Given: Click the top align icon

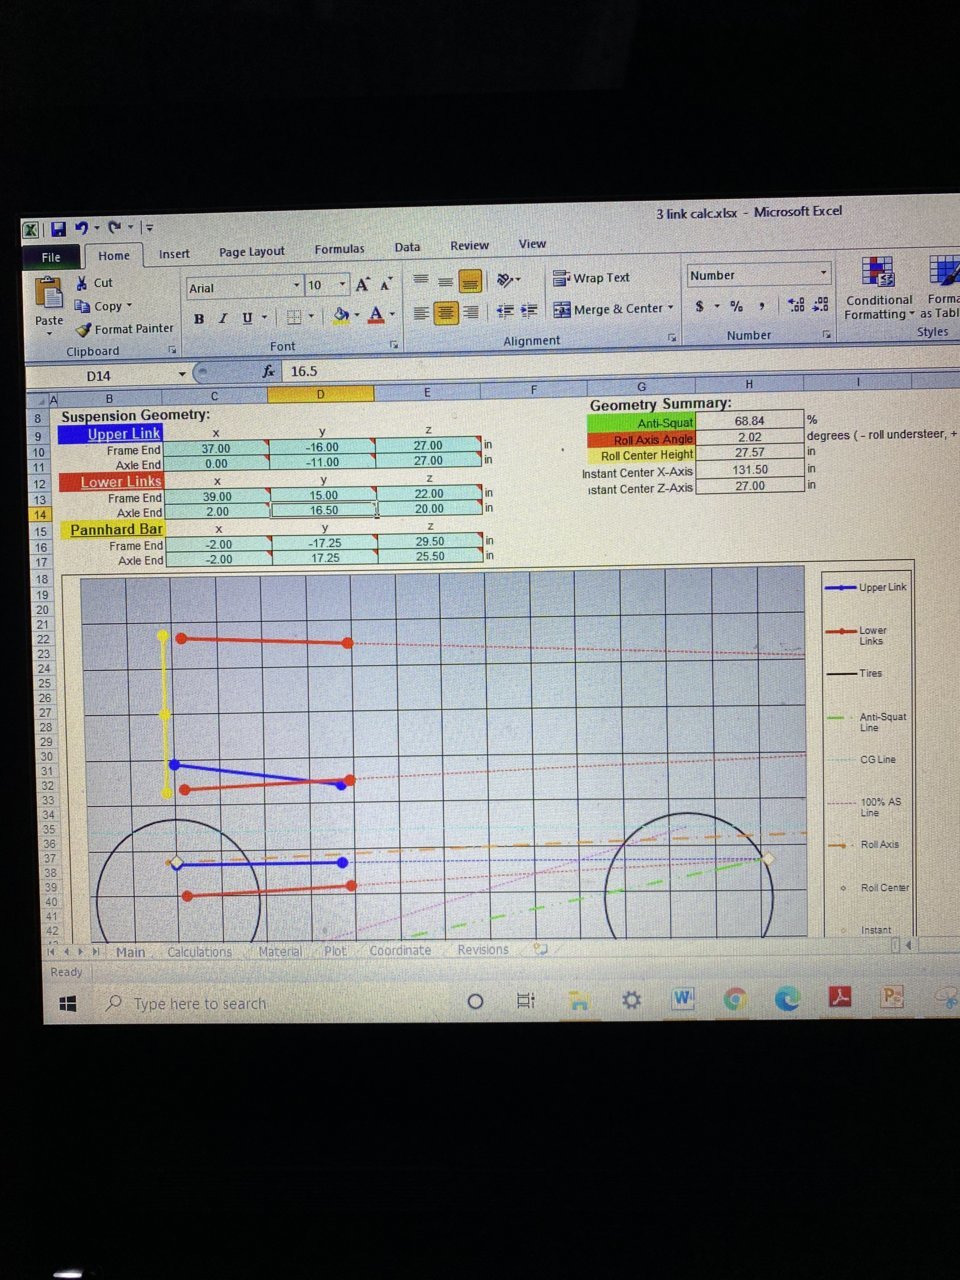Looking at the screenshot, I should (421, 281).
